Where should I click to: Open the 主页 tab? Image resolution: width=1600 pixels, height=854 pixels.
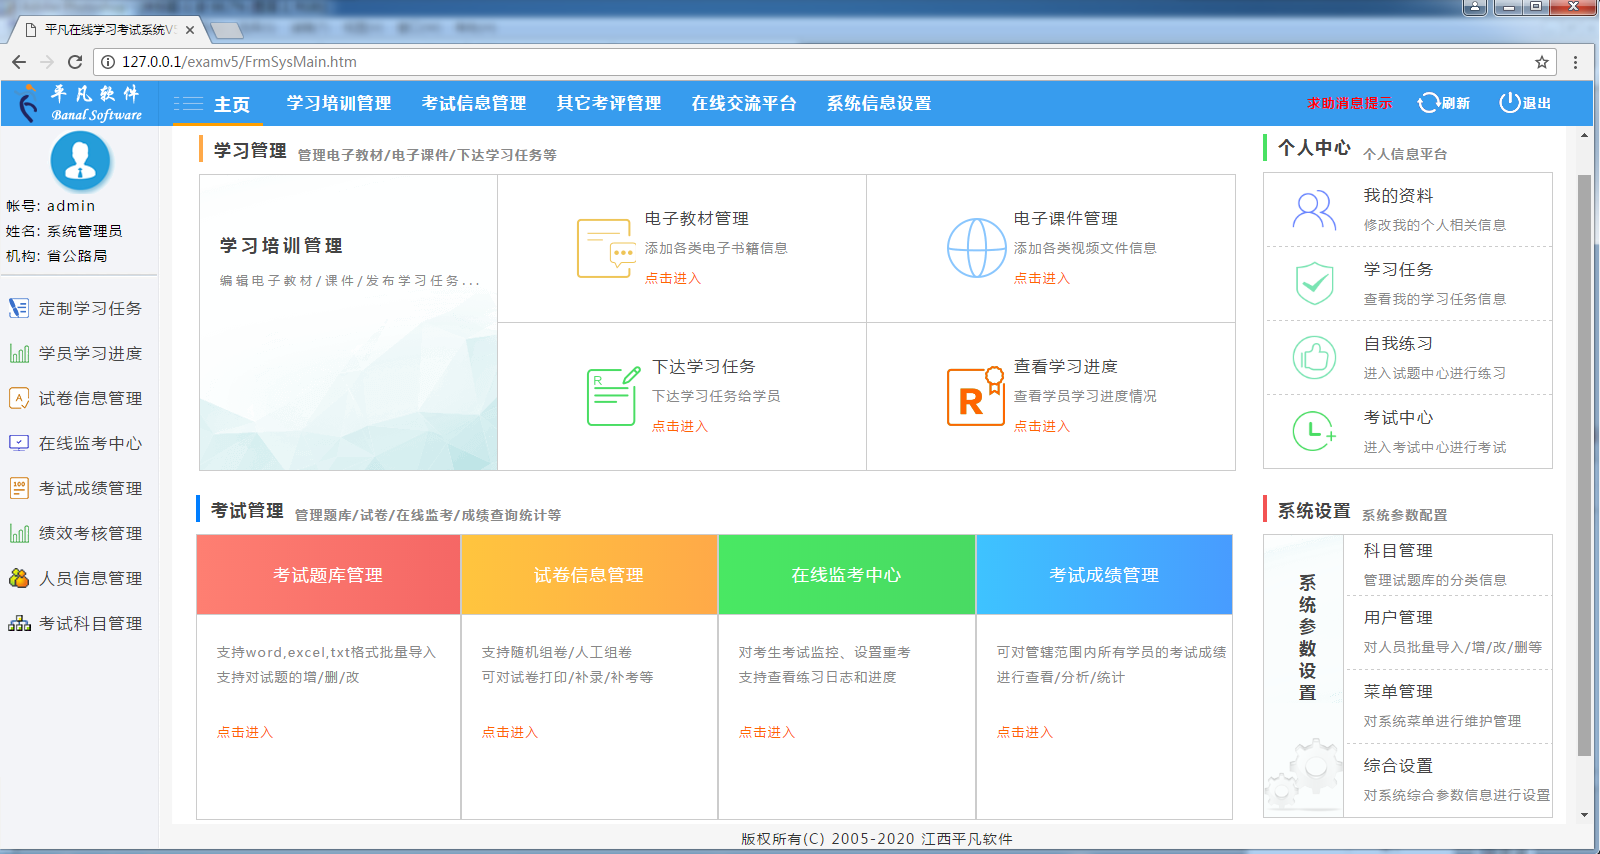click(232, 104)
